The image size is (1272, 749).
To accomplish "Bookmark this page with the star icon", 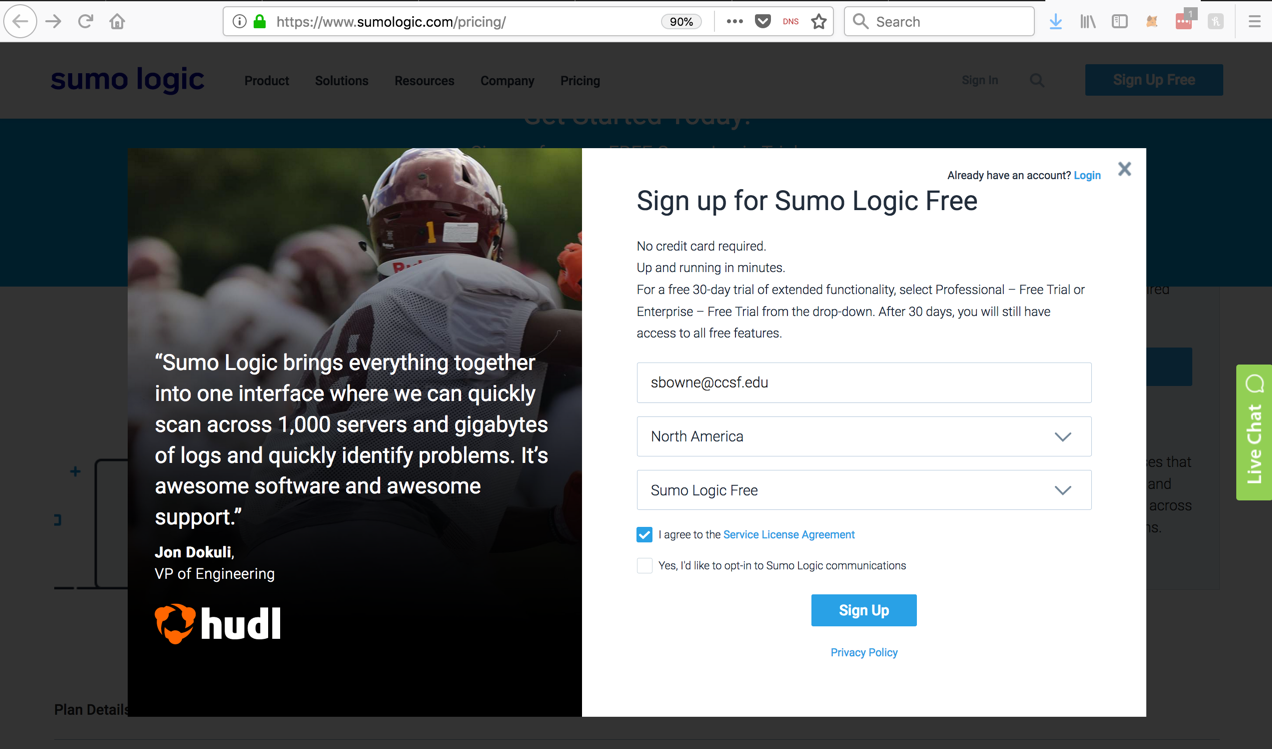I will pos(819,21).
